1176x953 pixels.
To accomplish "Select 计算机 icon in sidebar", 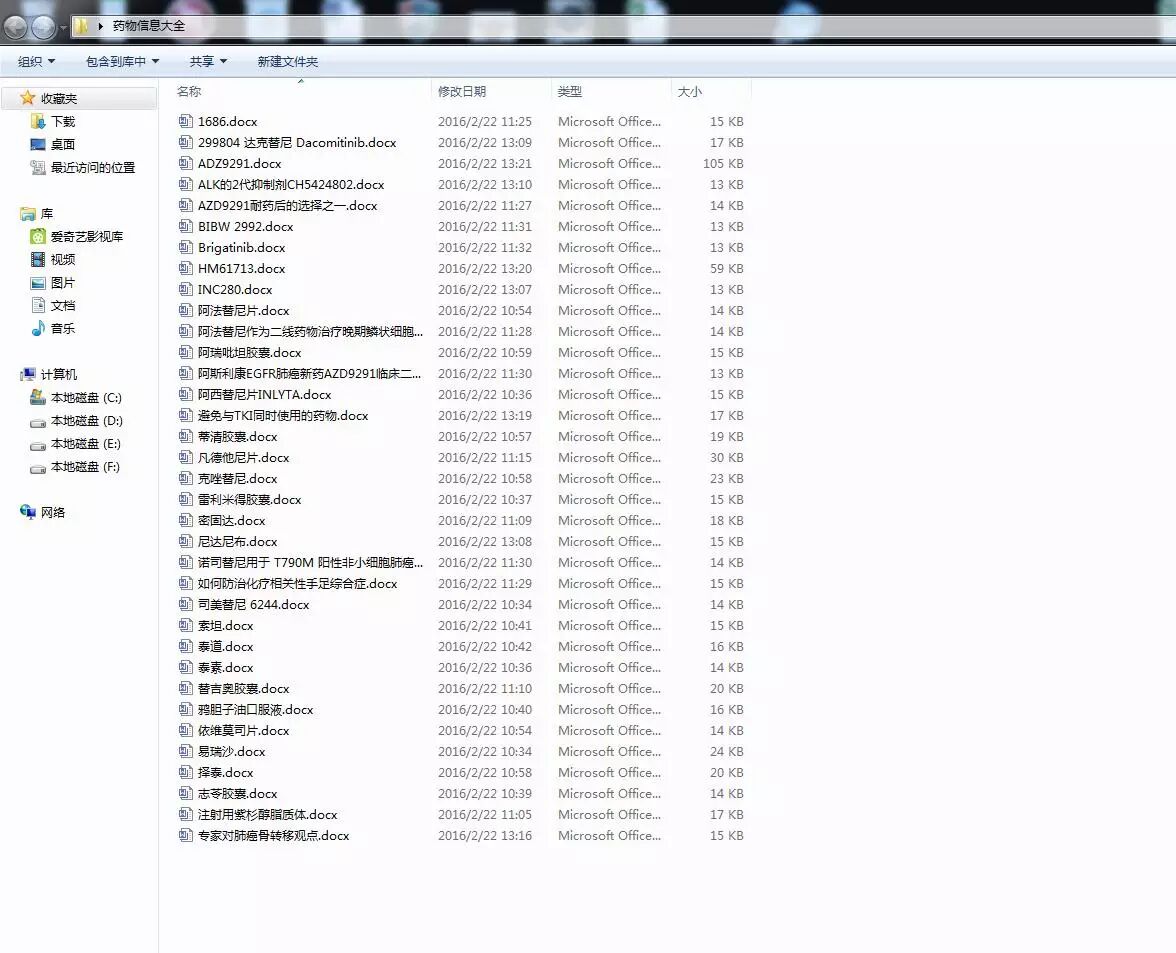I will 28,374.
